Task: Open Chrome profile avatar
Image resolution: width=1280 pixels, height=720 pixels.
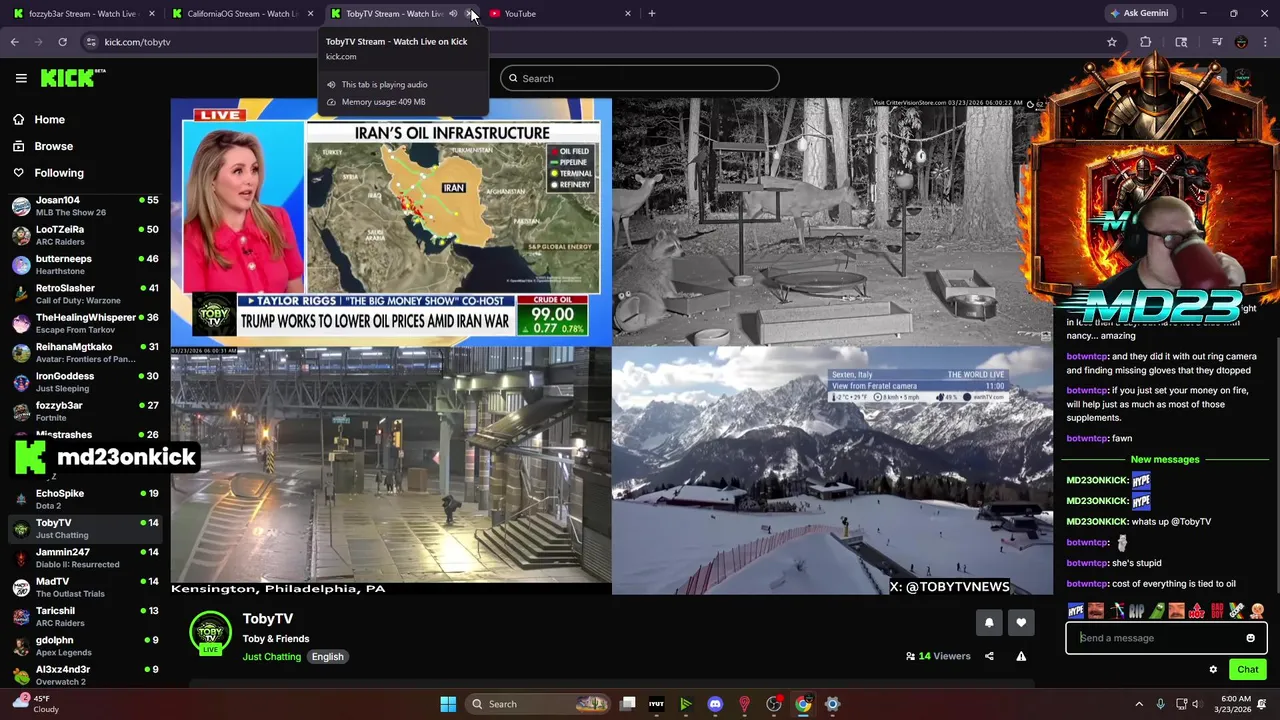Action: pos(1241,42)
